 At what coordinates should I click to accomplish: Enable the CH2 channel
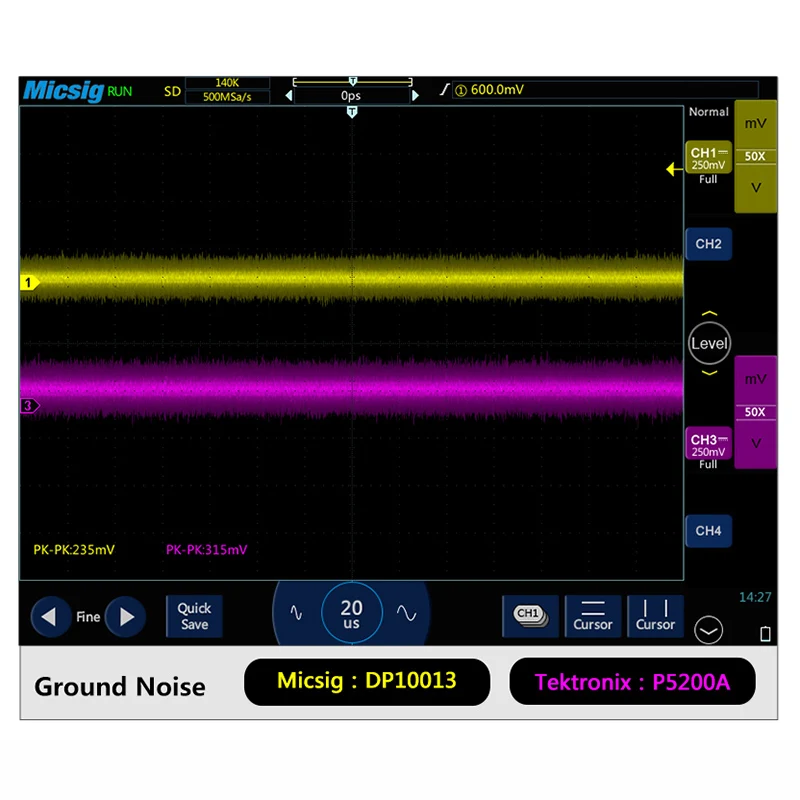coord(708,244)
